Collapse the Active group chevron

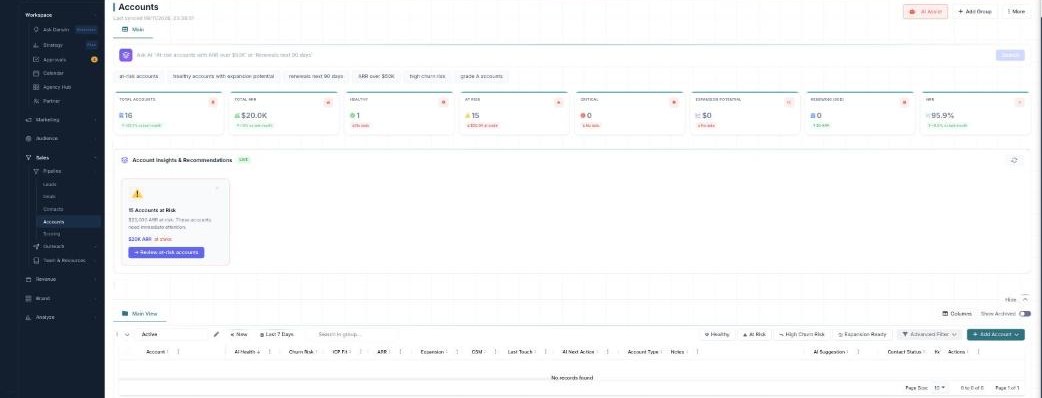126,334
